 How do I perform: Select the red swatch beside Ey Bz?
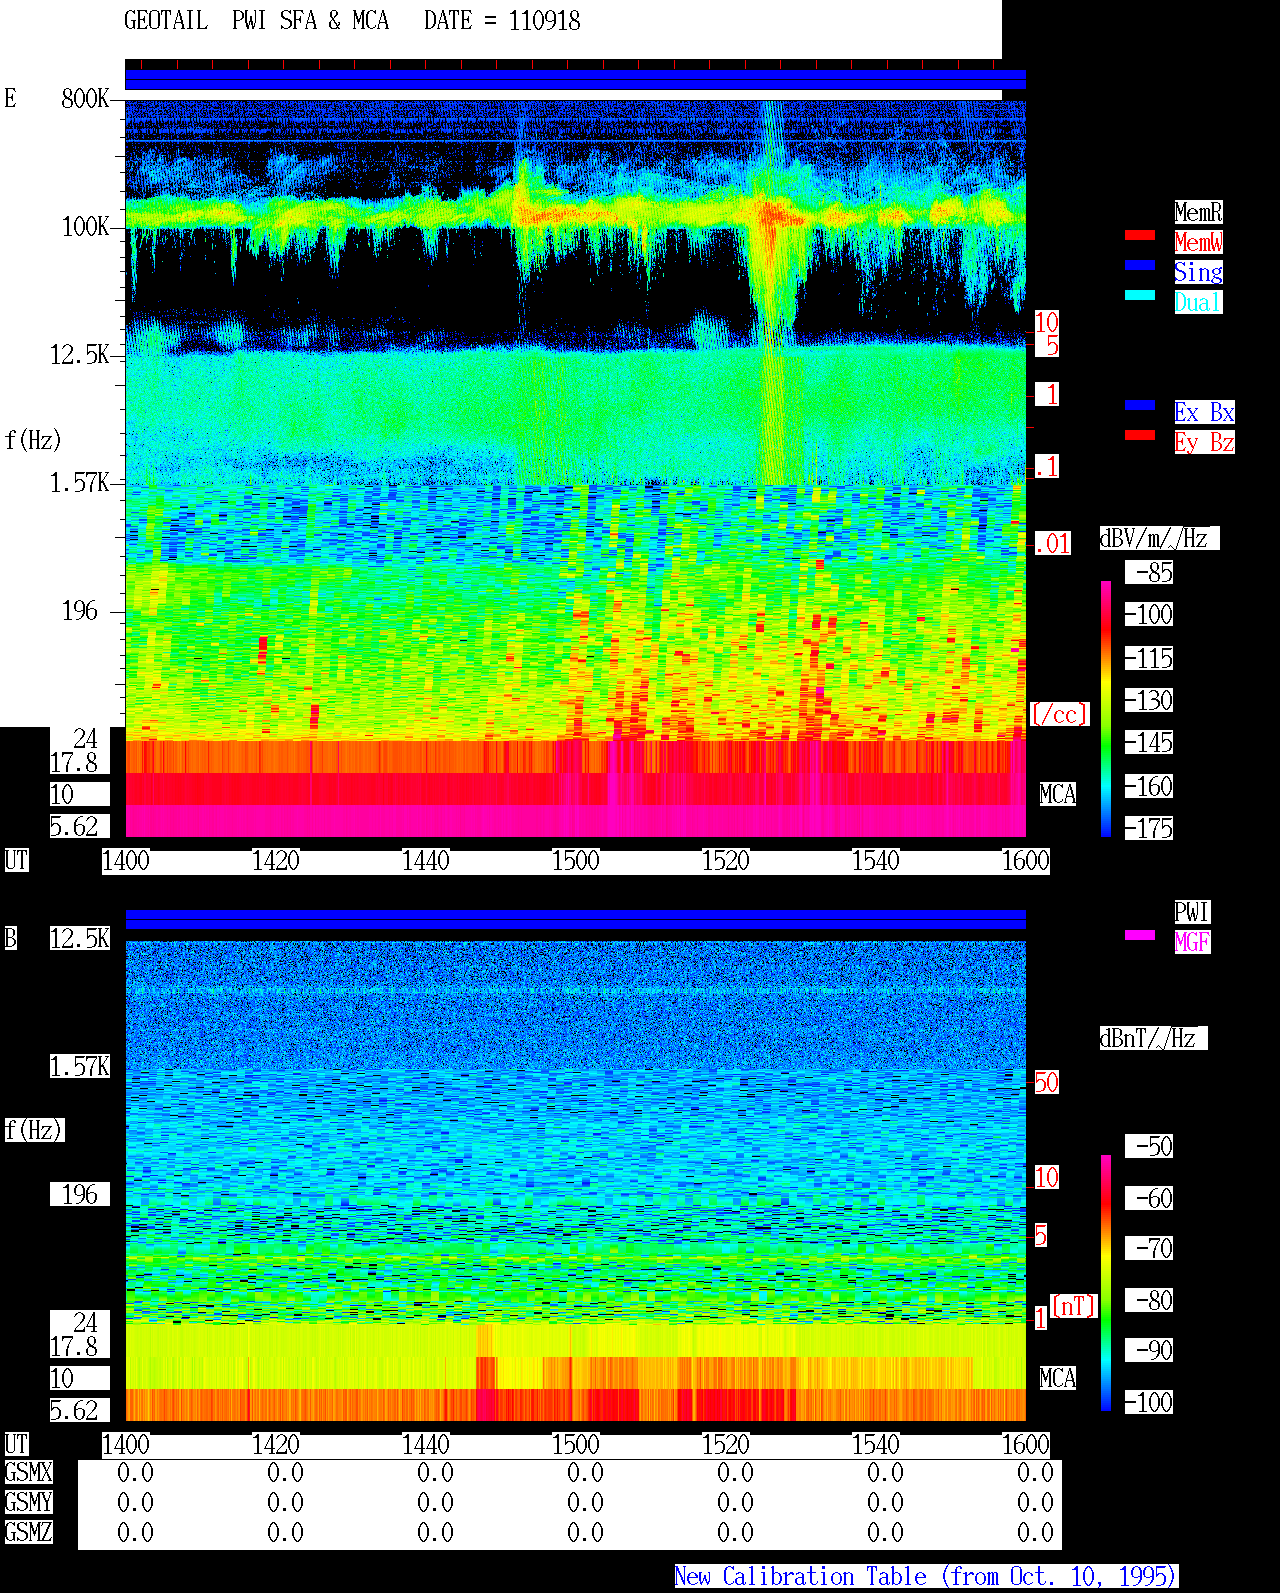point(1140,435)
